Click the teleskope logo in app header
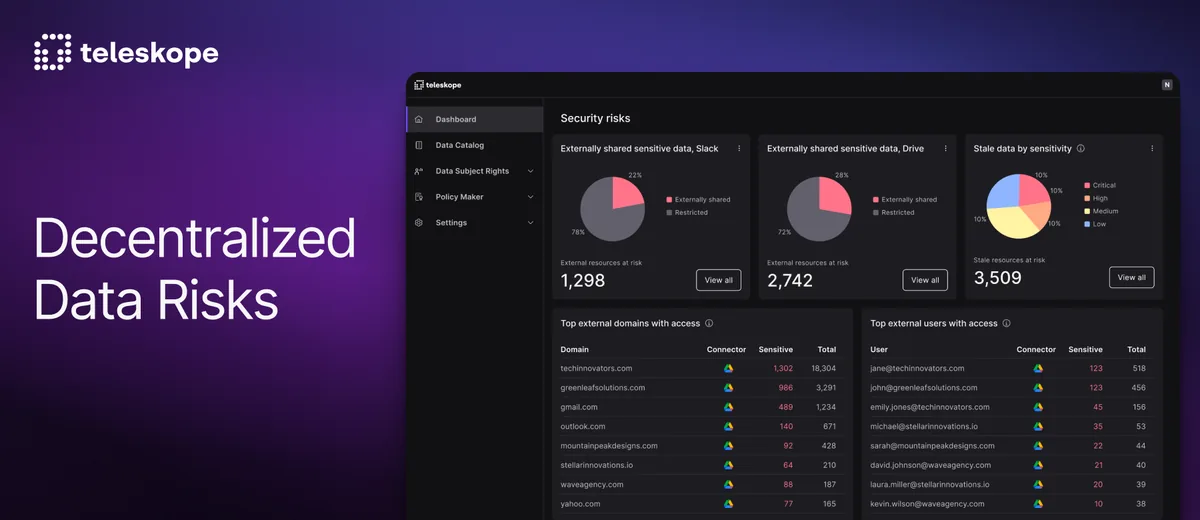The width and height of the screenshot is (1200, 520). (437, 85)
